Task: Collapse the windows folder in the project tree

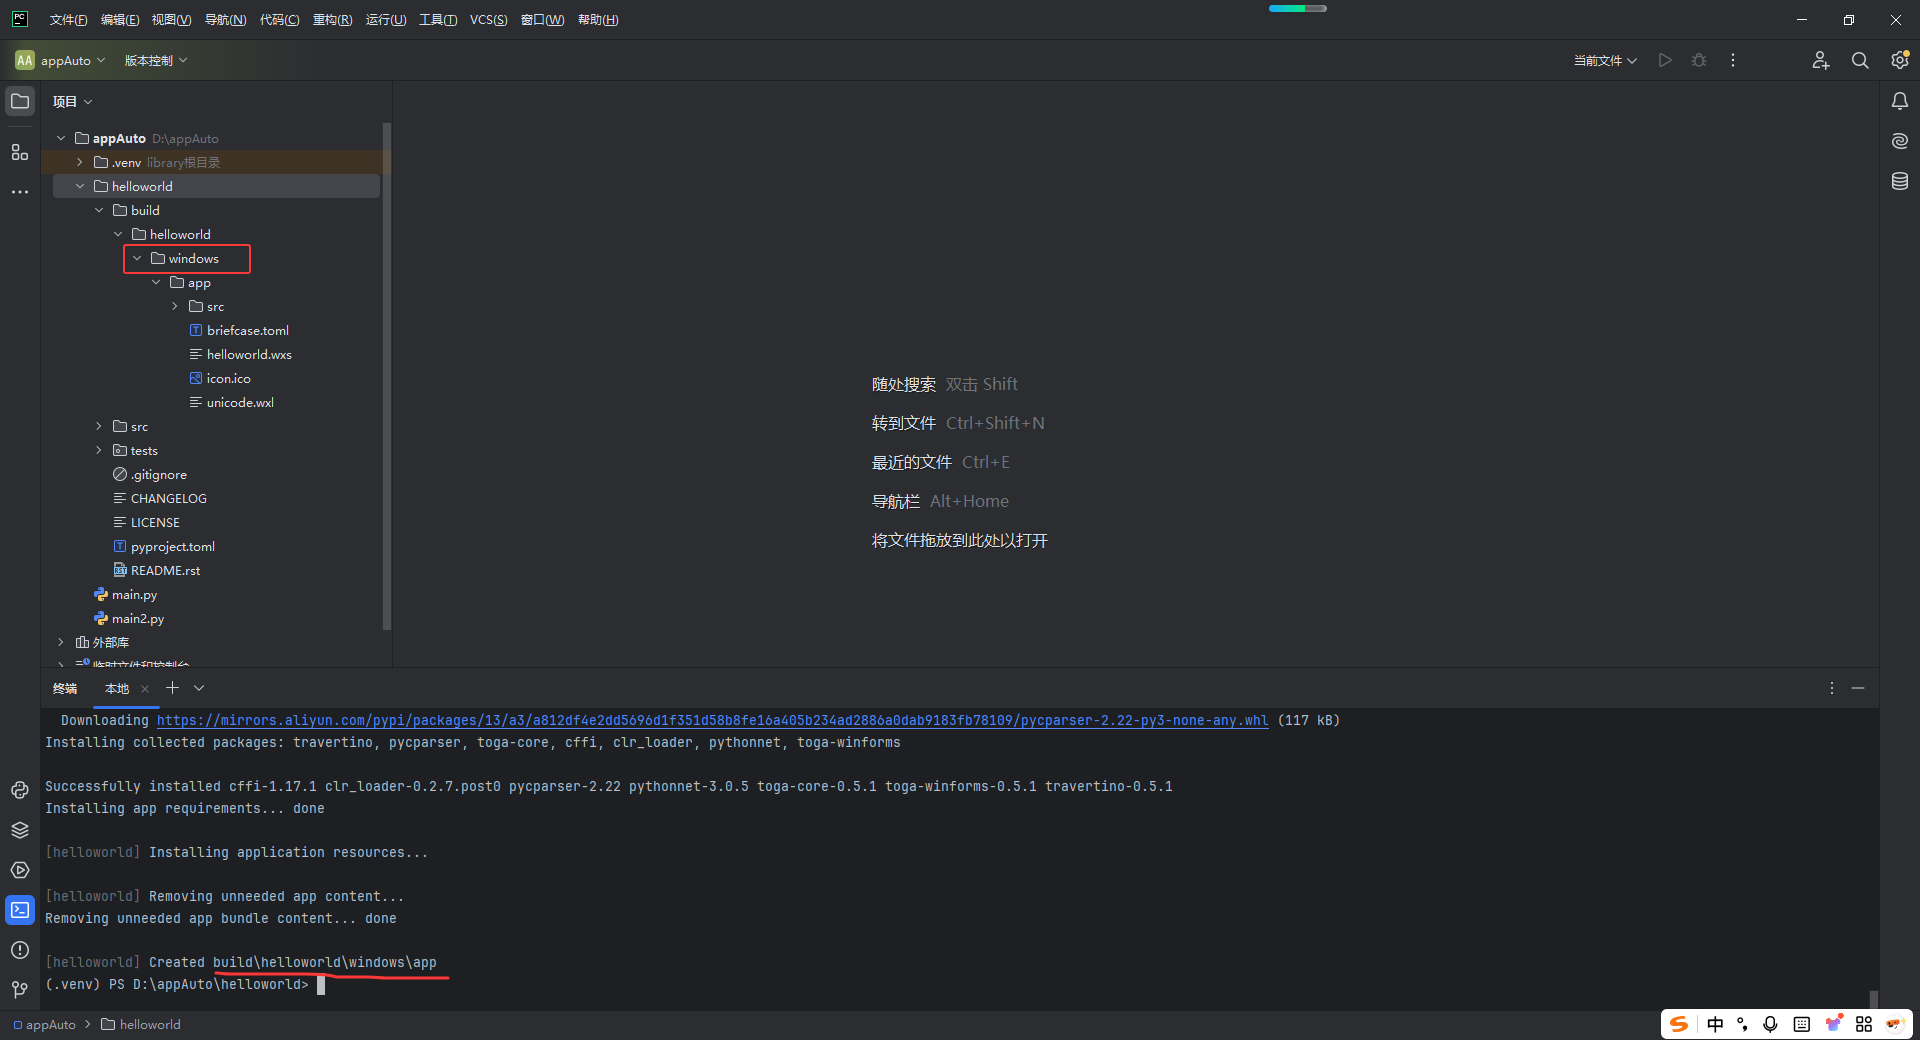Action: (x=139, y=258)
